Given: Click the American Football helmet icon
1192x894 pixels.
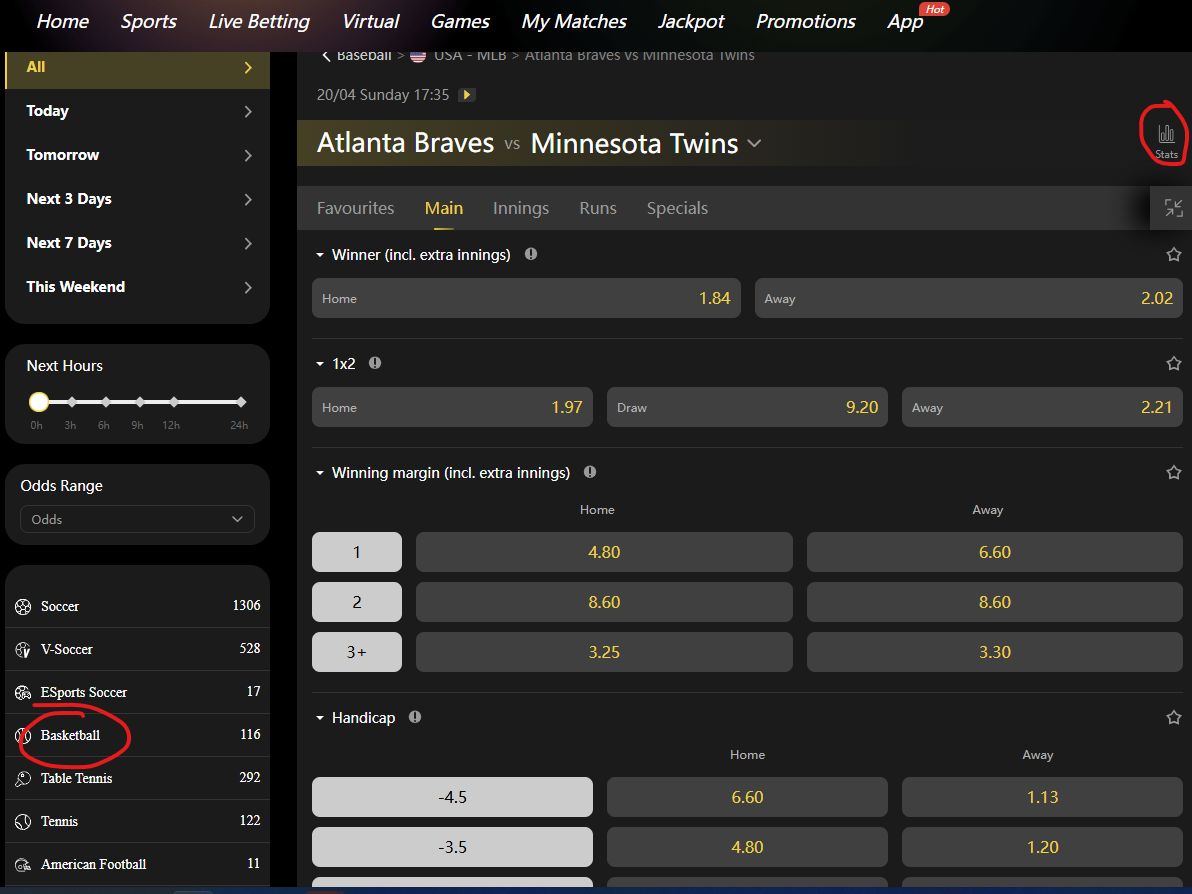Looking at the screenshot, I should [23, 864].
